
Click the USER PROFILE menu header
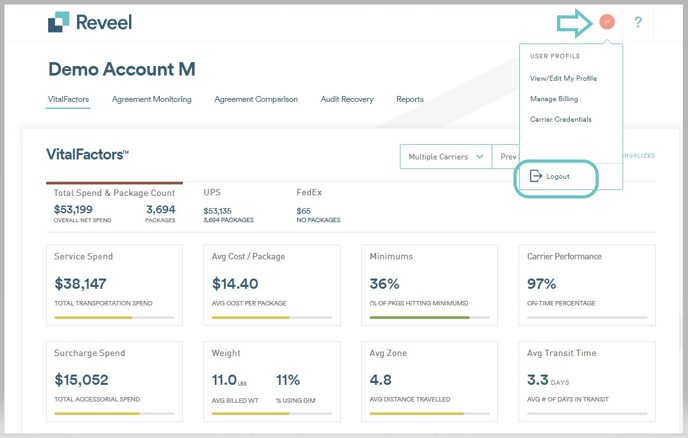point(555,56)
